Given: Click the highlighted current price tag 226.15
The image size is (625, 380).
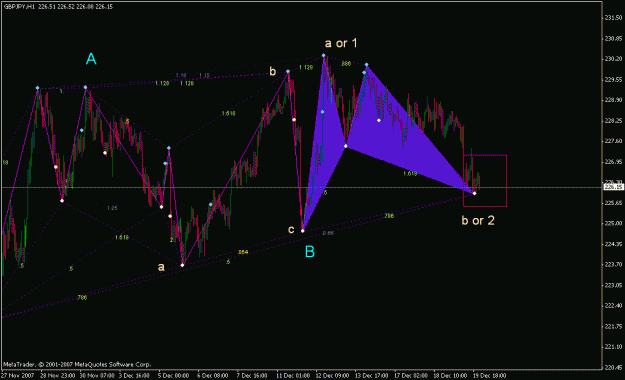Looking at the screenshot, I should pyautogui.click(x=614, y=187).
